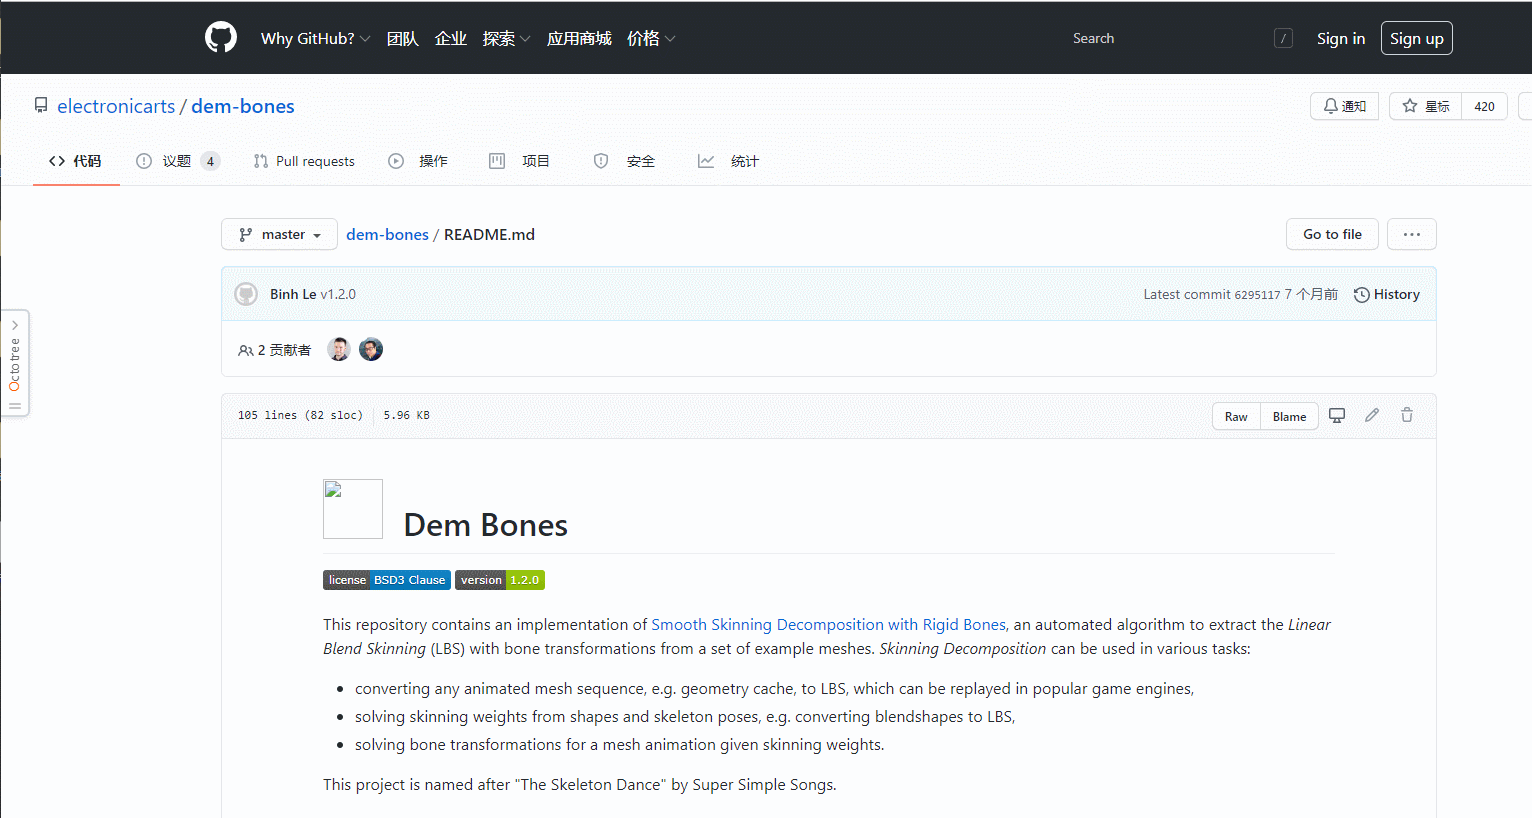Click the license BSD3 Clause badge

(387, 580)
